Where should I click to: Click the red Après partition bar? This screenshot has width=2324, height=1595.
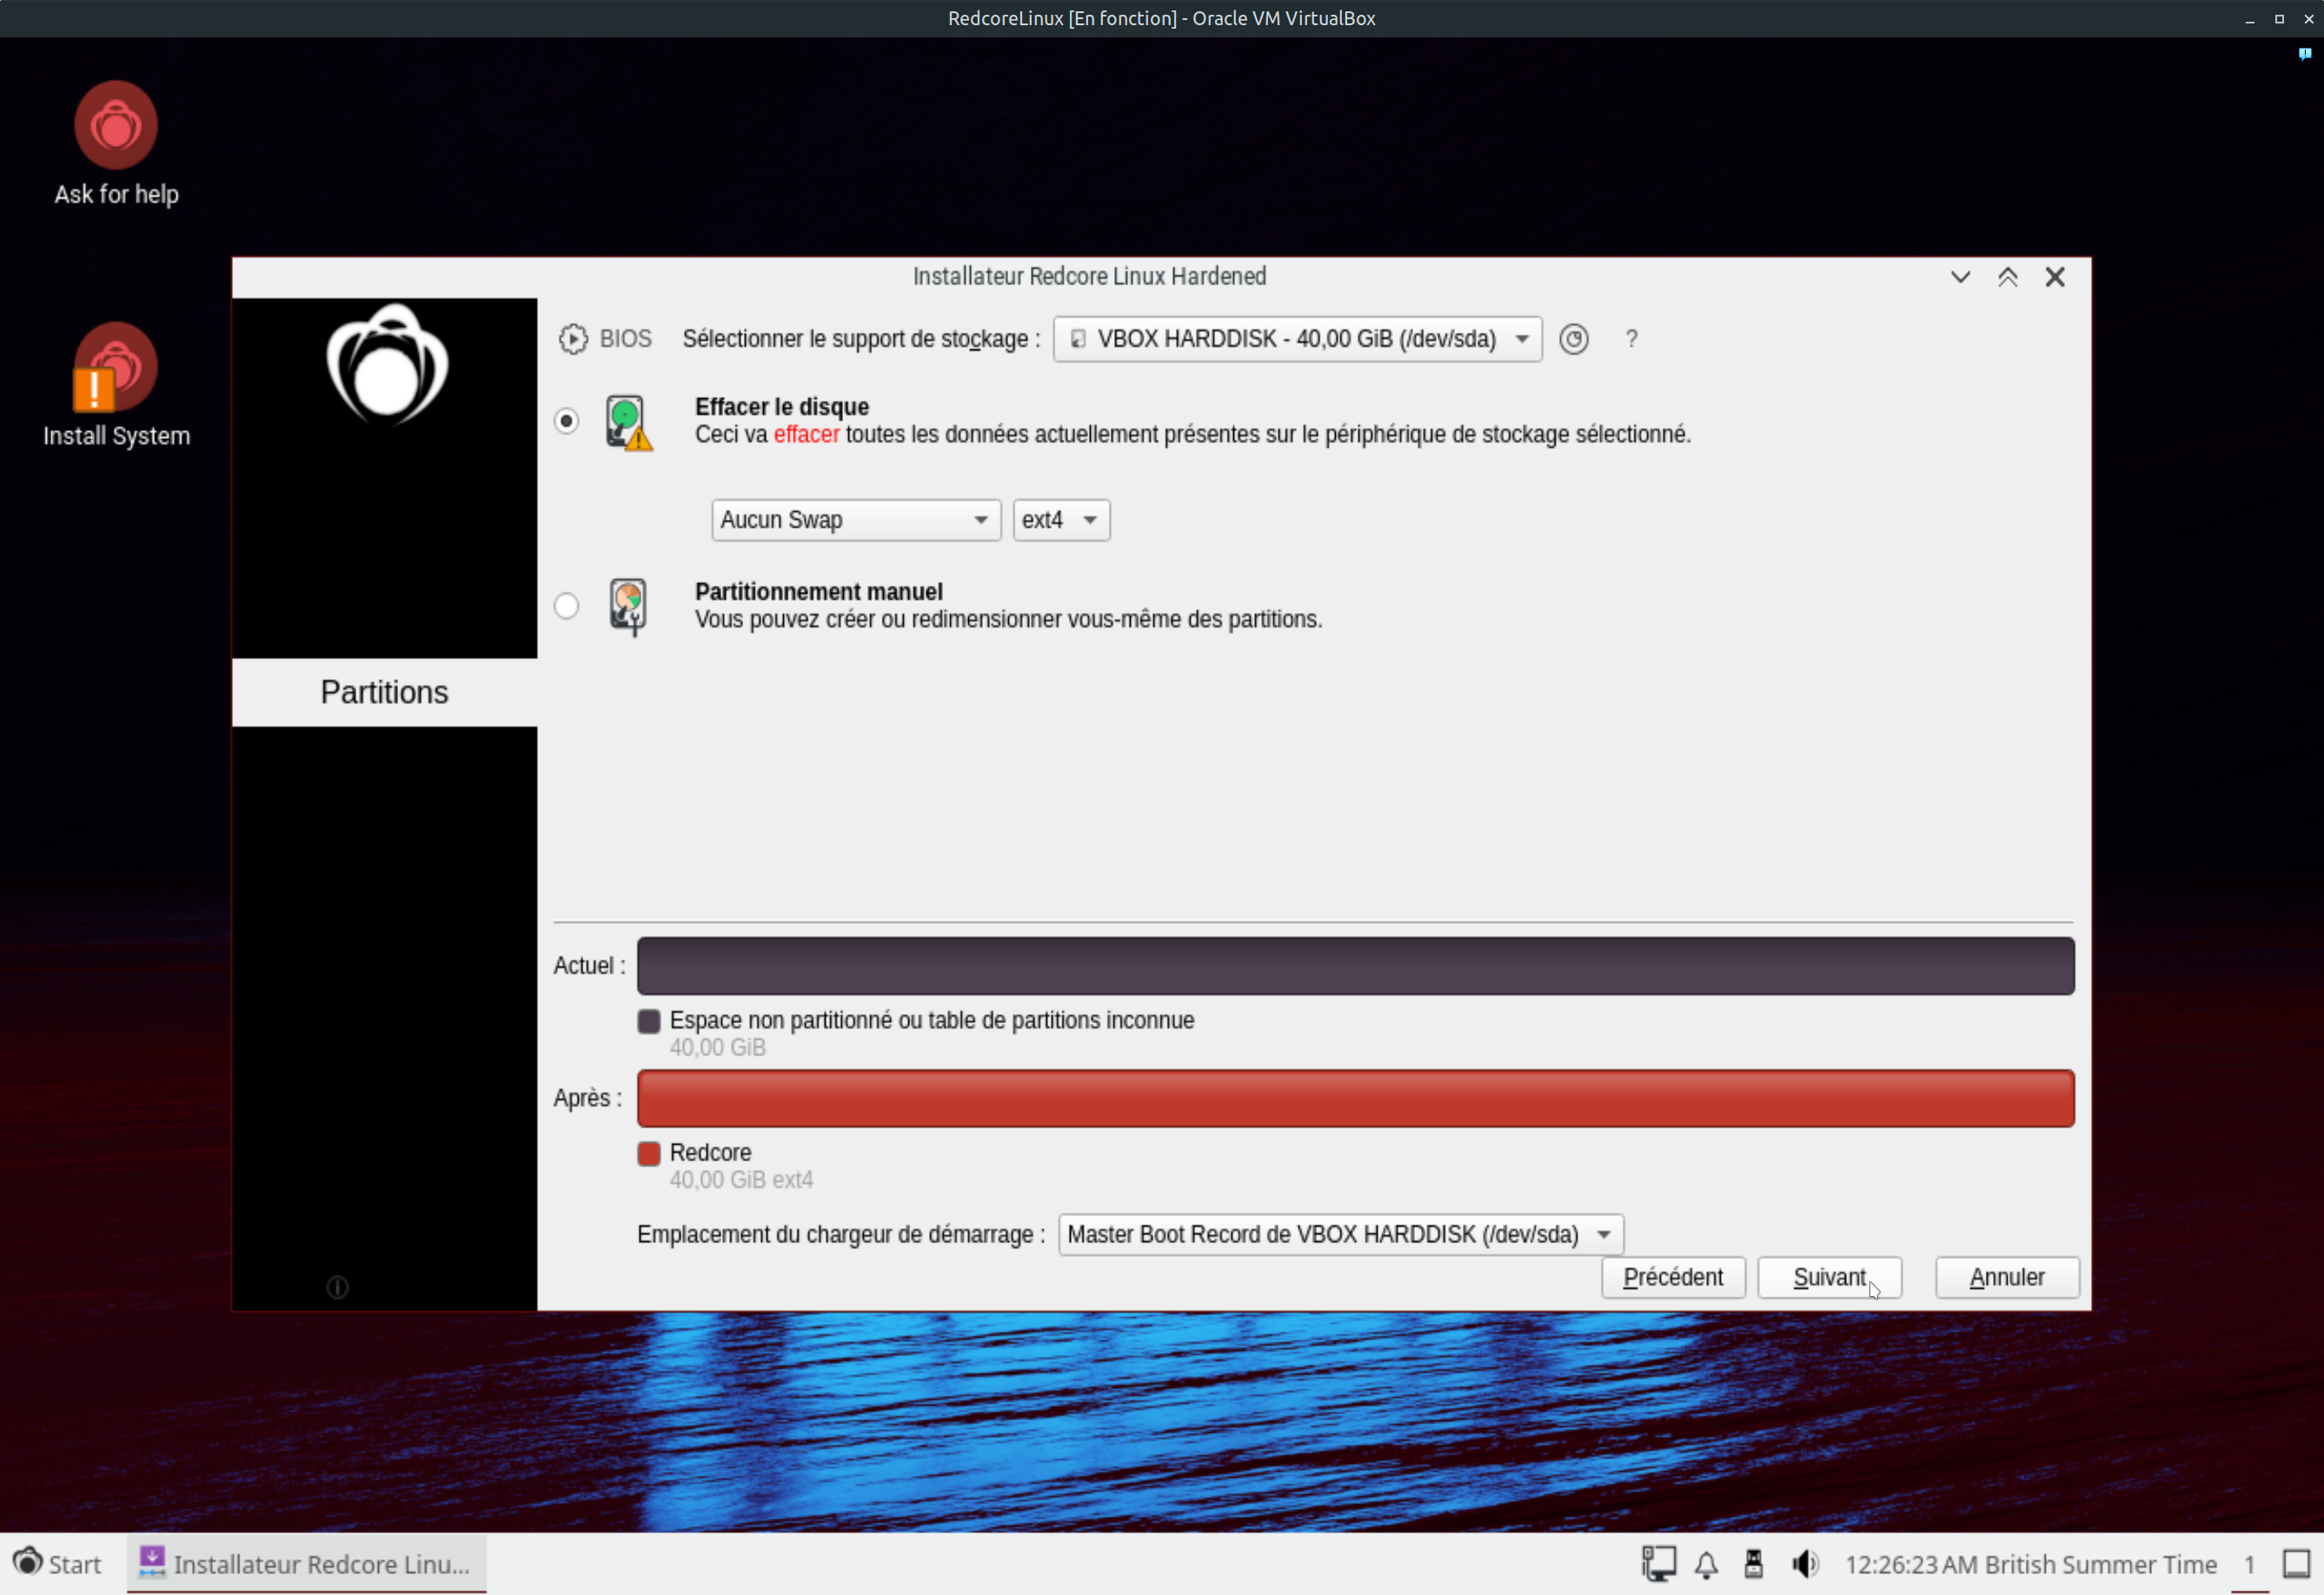(1354, 1098)
